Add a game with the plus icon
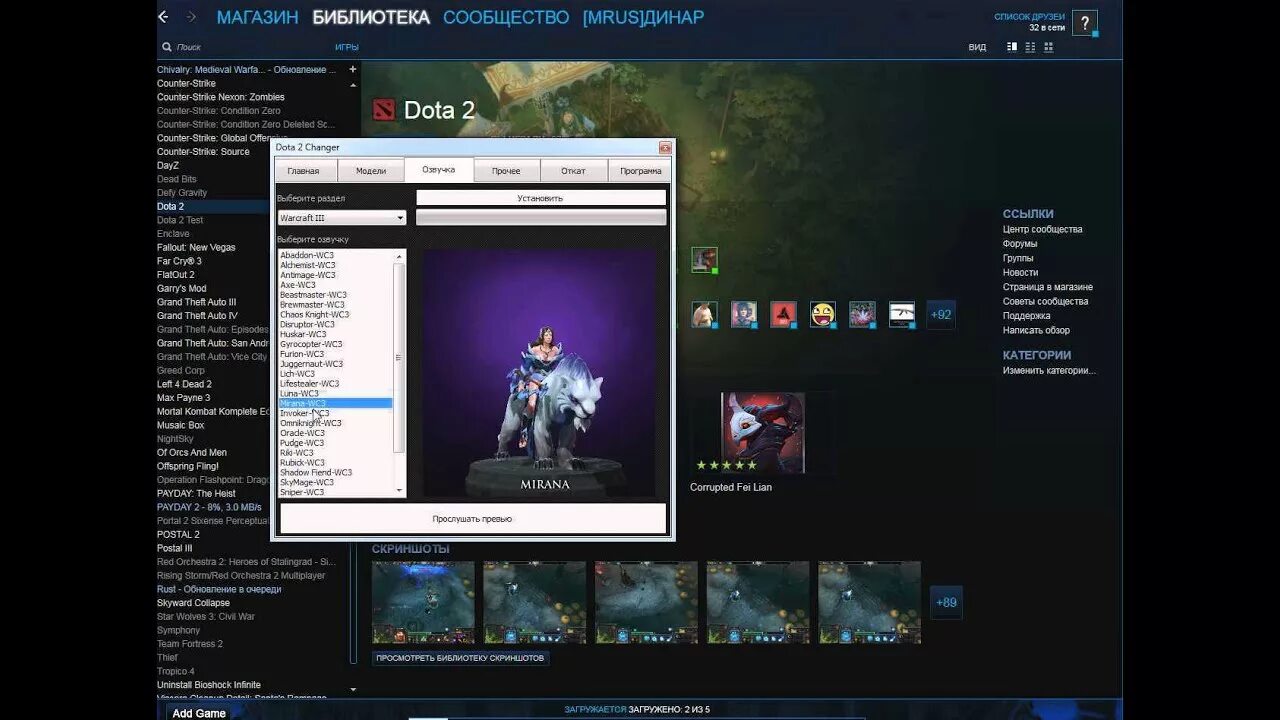The image size is (1280, 720). coord(352,69)
